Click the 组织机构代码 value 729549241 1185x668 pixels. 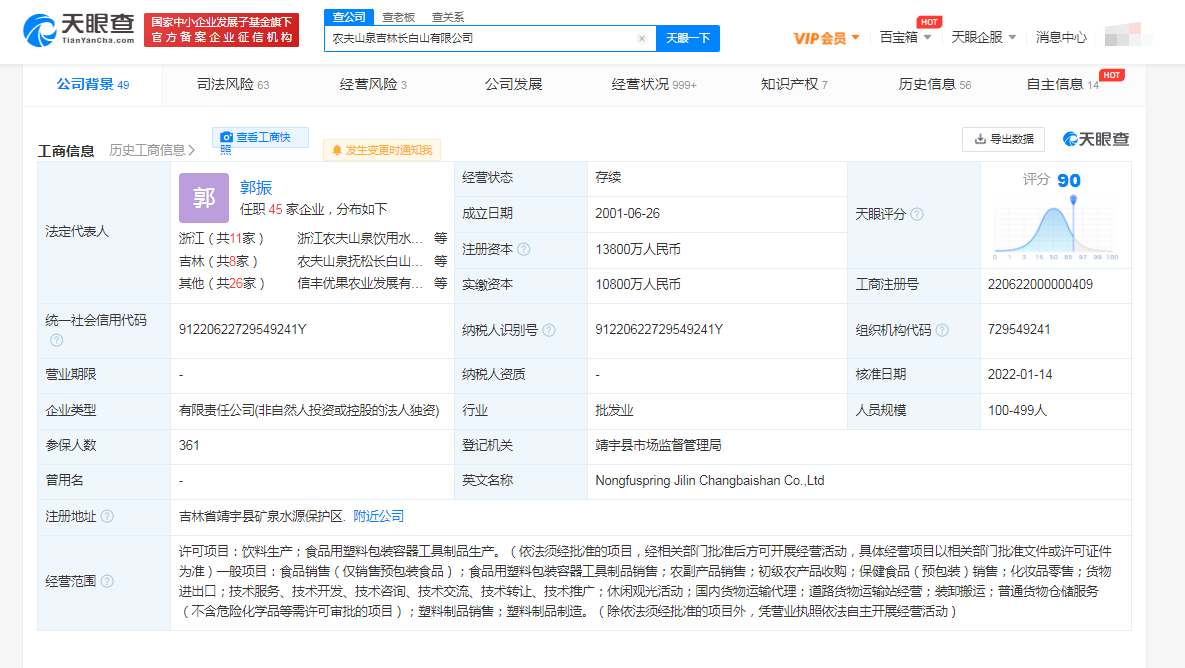click(x=1019, y=329)
